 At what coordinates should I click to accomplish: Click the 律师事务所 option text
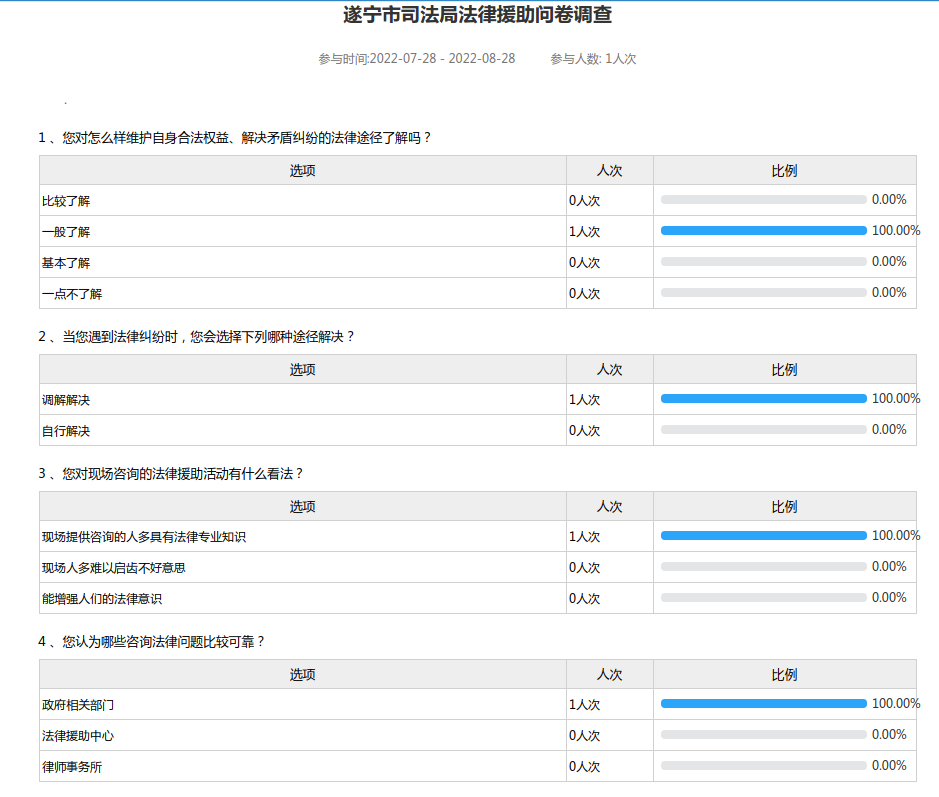tap(72, 767)
